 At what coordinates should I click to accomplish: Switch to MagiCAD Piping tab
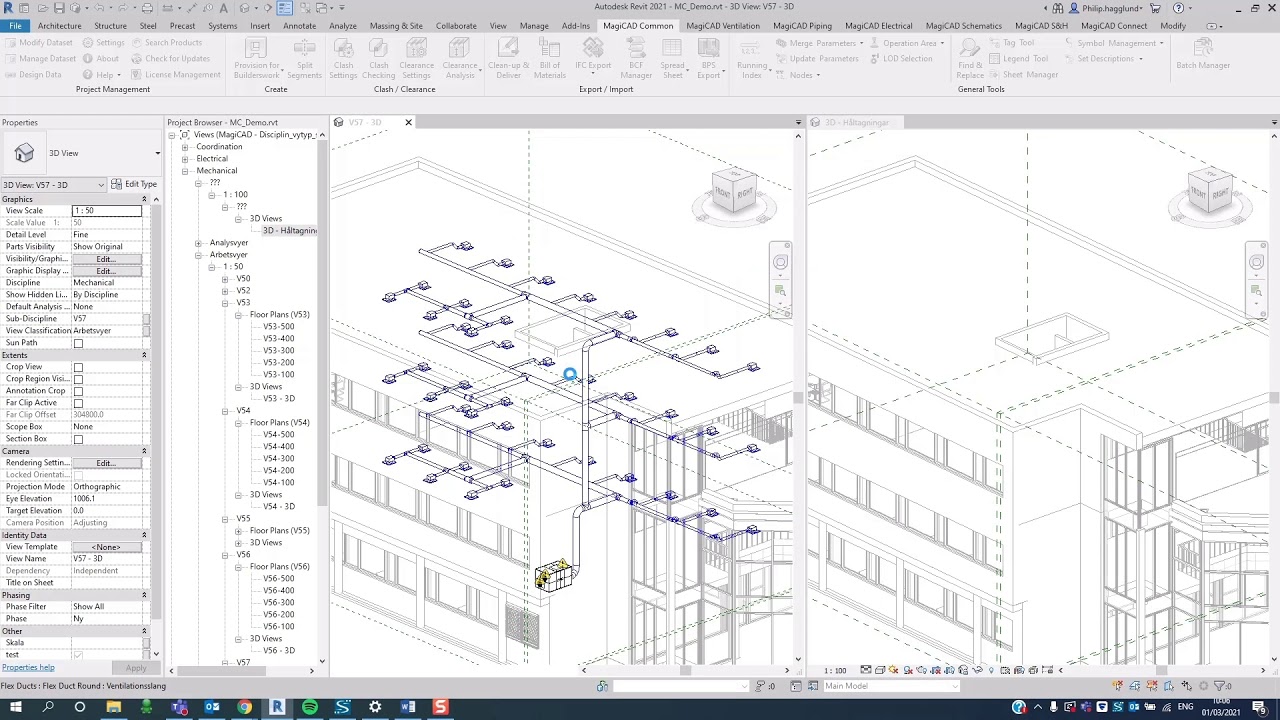[x=802, y=26]
